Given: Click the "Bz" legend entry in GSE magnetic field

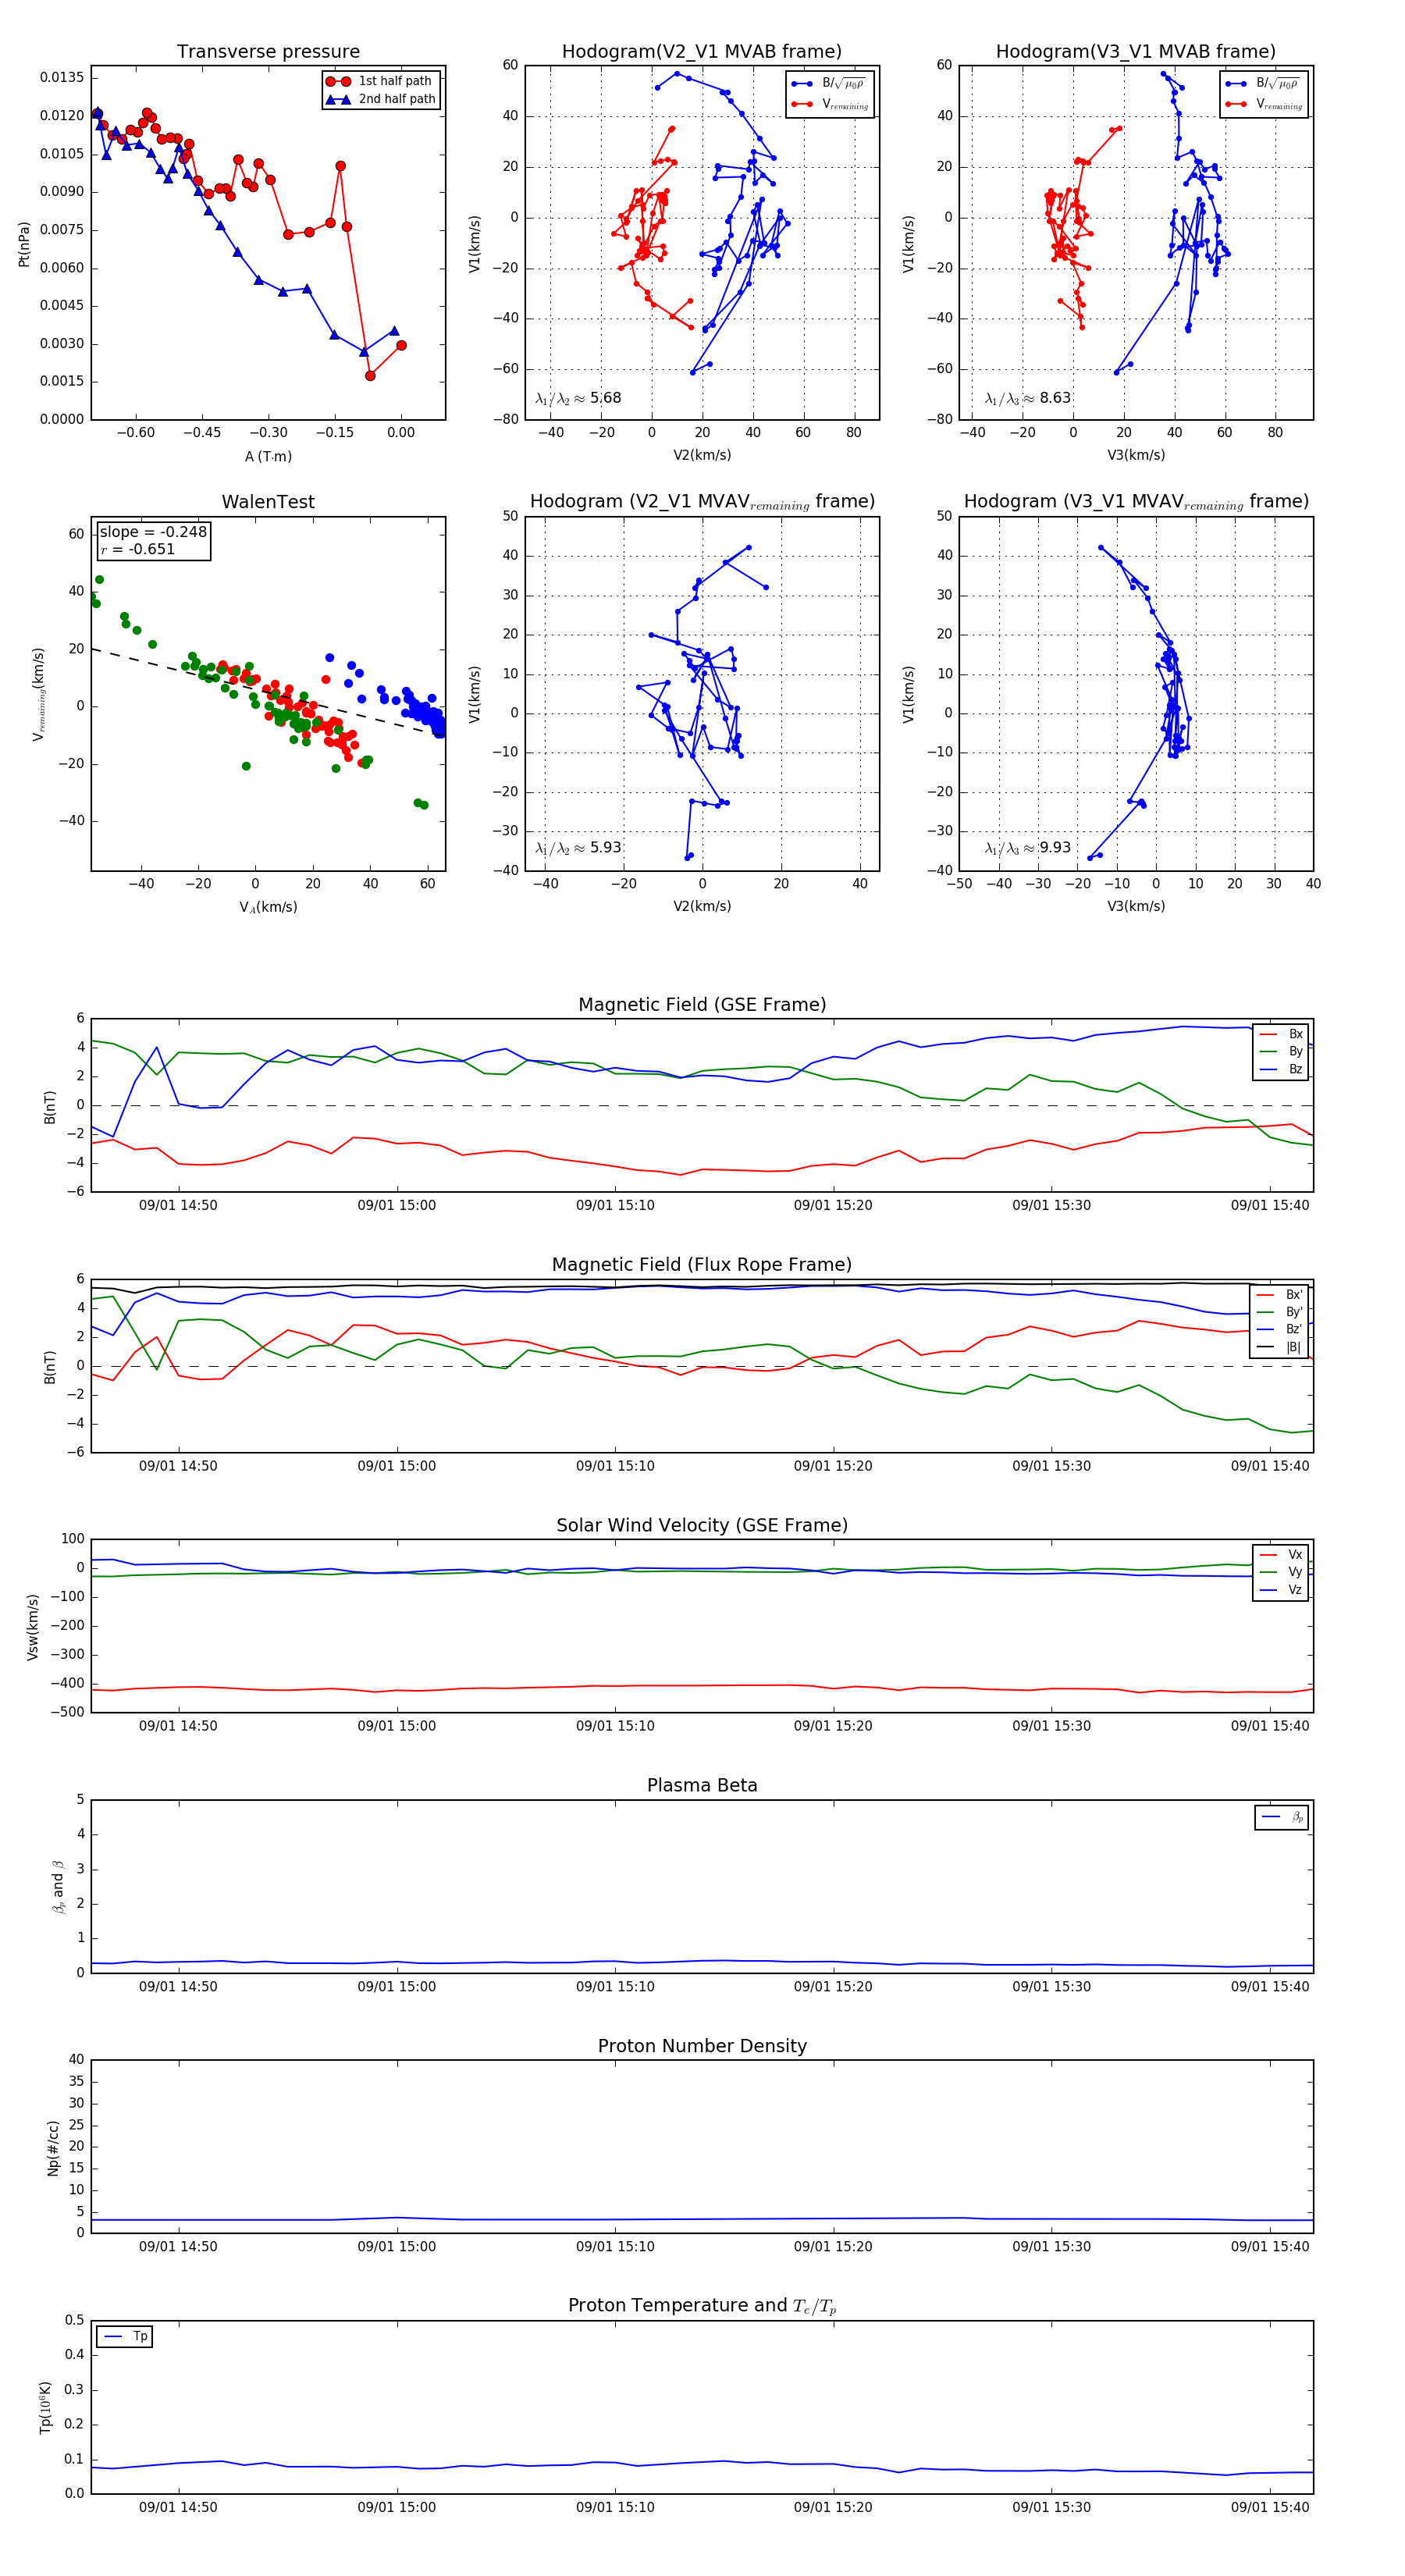Looking at the screenshot, I should [x=1281, y=1069].
